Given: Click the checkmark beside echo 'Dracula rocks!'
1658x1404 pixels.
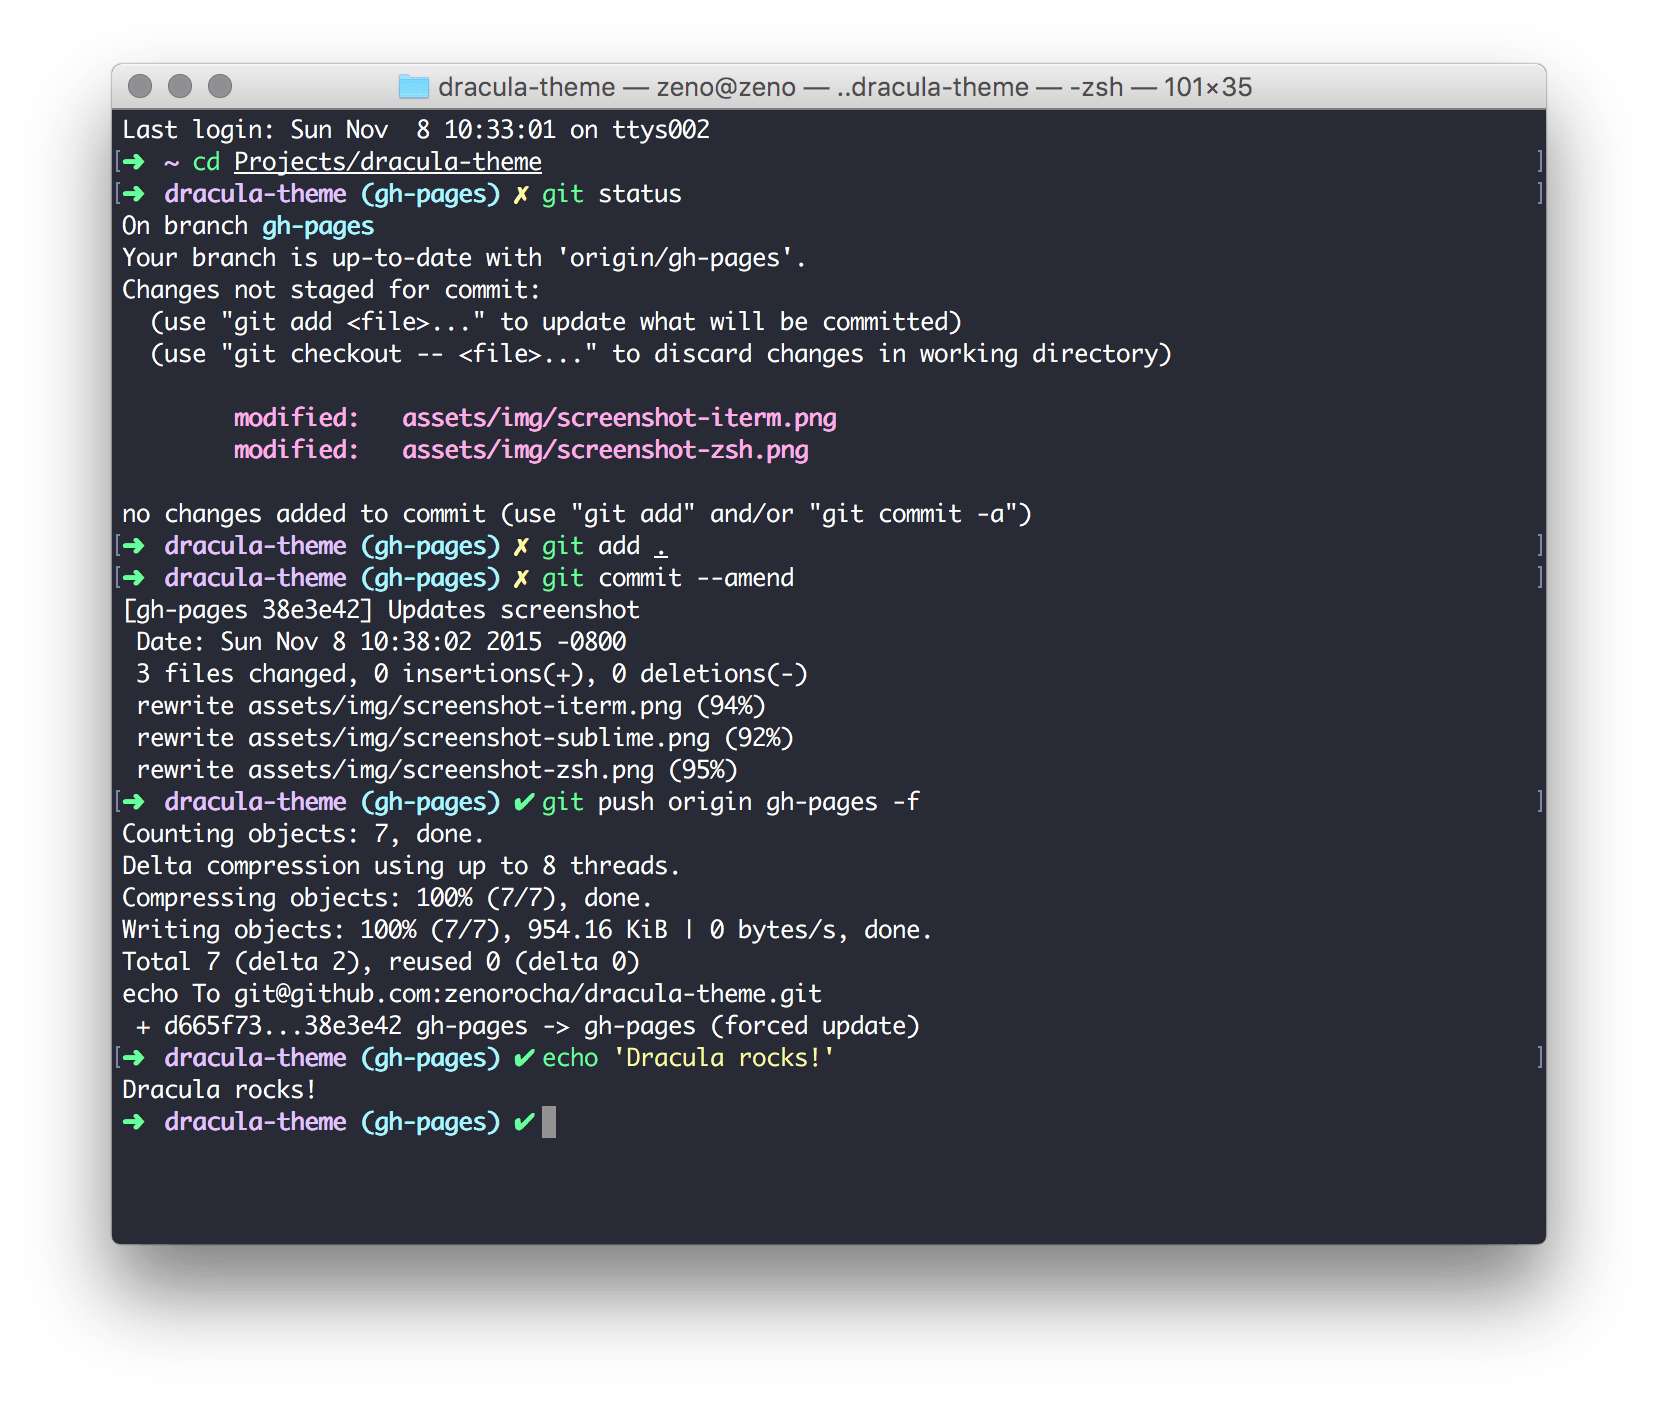Looking at the screenshot, I should [523, 1057].
